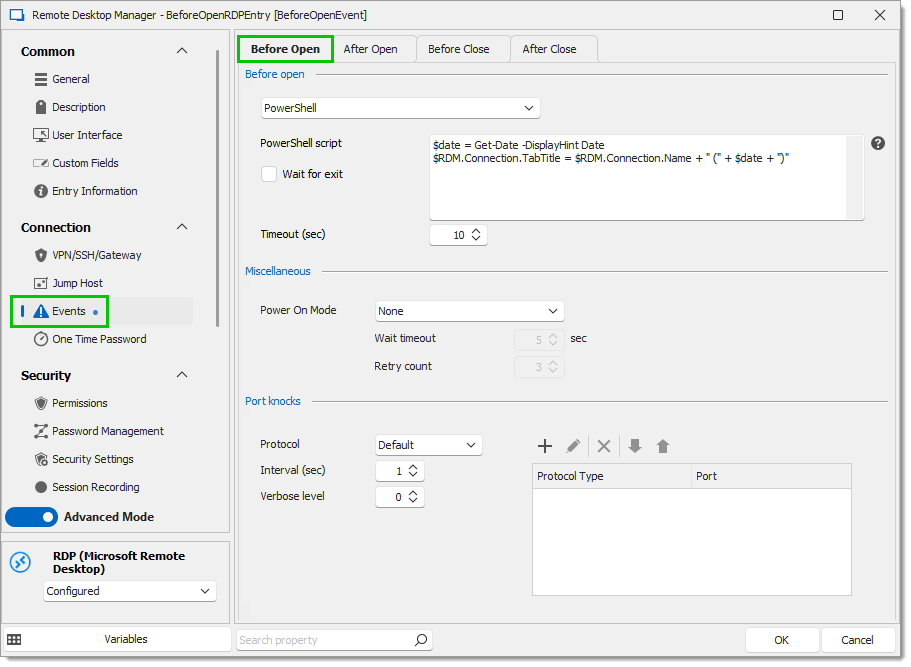Click the Protocol Type column header
Viewport: 911px width, 667px height.
(x=612, y=476)
